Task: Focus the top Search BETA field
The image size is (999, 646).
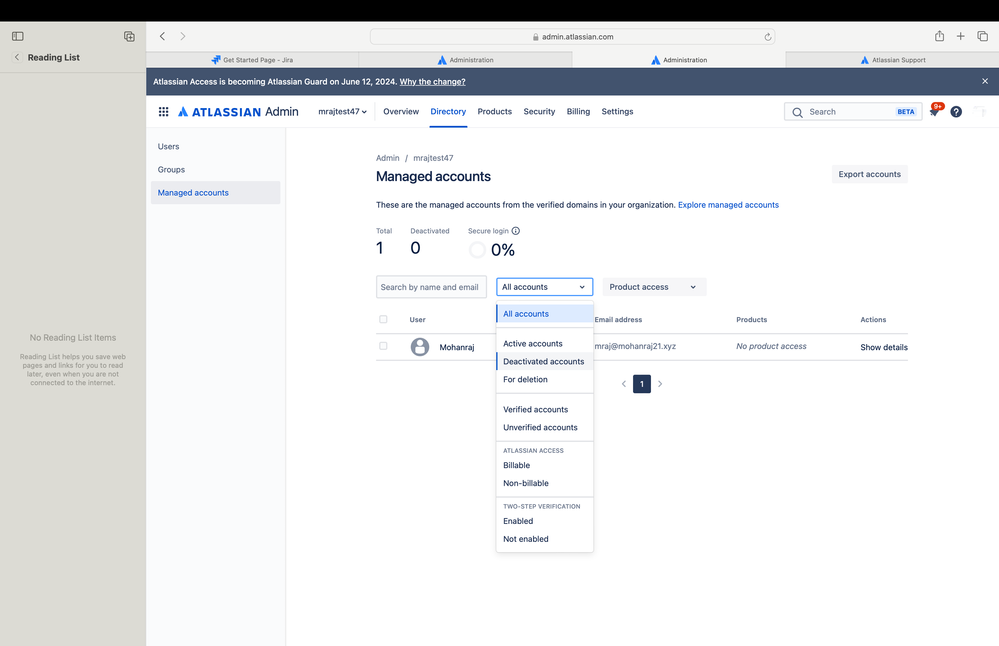Action: (x=853, y=111)
